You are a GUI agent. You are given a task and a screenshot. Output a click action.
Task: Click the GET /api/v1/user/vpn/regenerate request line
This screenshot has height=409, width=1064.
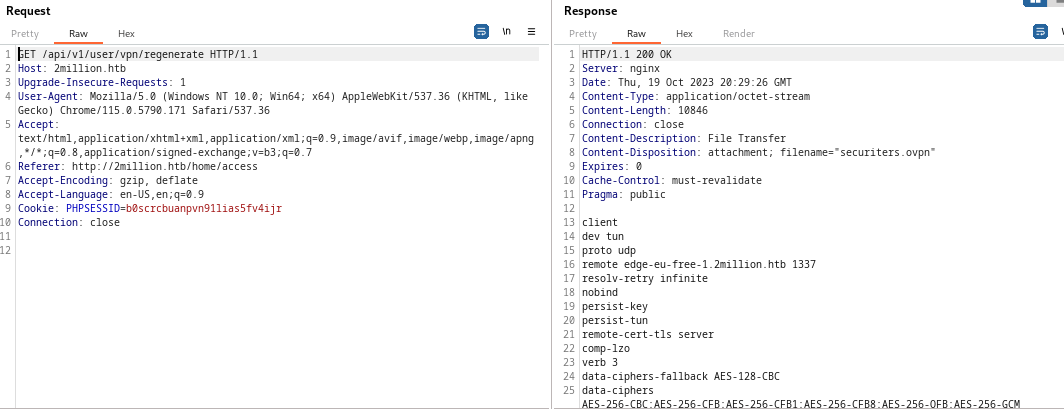138,54
